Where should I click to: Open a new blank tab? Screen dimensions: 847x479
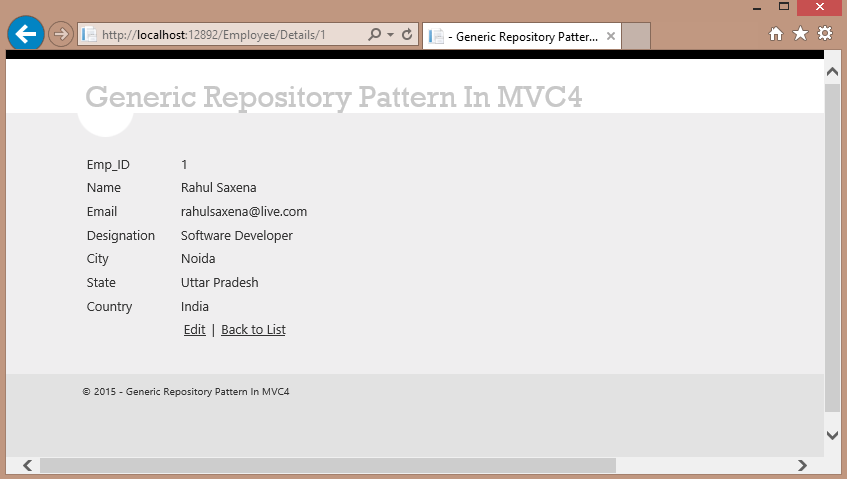point(636,36)
